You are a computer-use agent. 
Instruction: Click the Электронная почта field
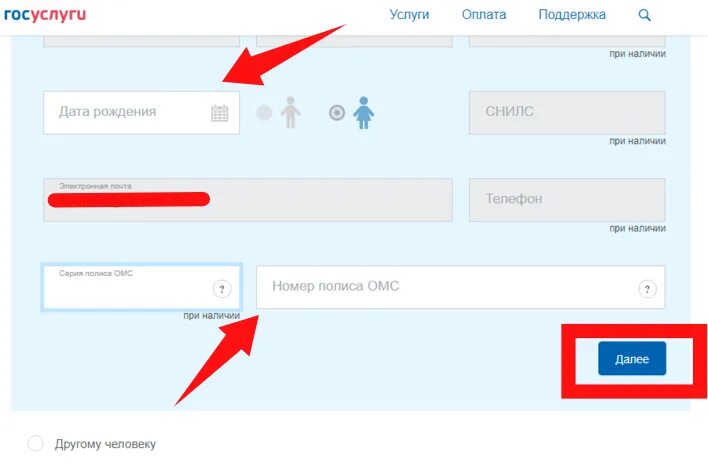pos(248,200)
